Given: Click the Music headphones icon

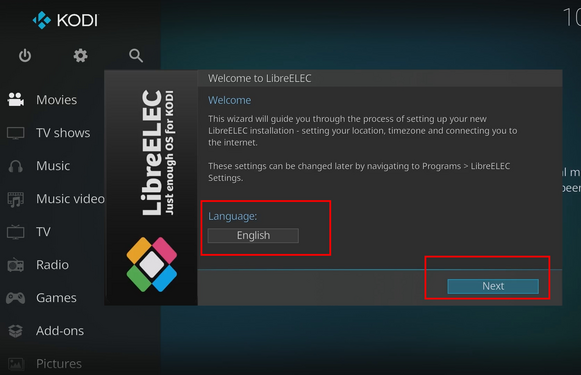Looking at the screenshot, I should (16, 166).
